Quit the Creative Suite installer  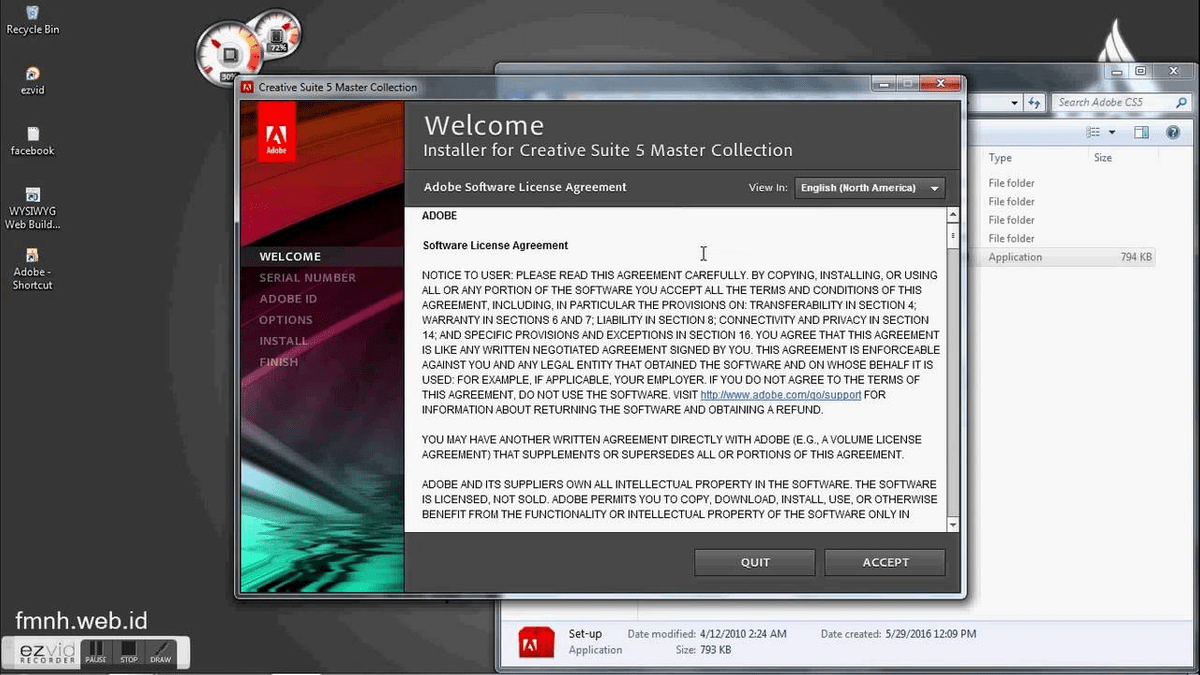click(x=754, y=561)
